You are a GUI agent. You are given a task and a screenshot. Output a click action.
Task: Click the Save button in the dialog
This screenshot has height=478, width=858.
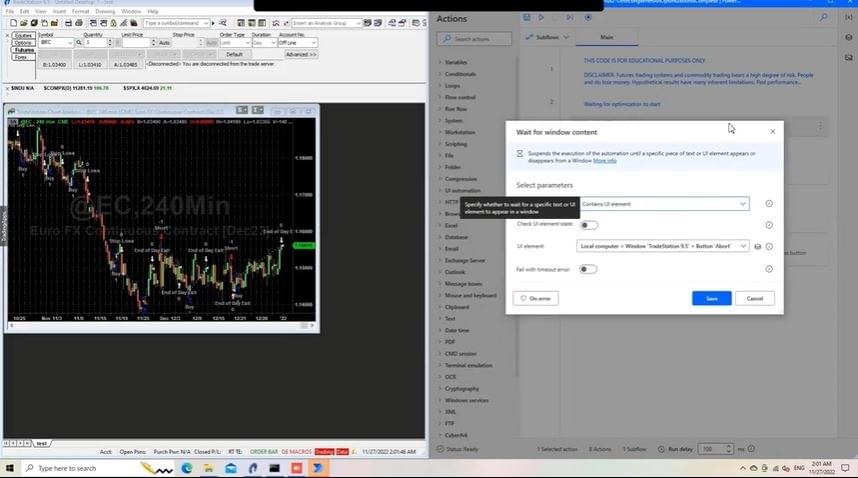tap(711, 298)
